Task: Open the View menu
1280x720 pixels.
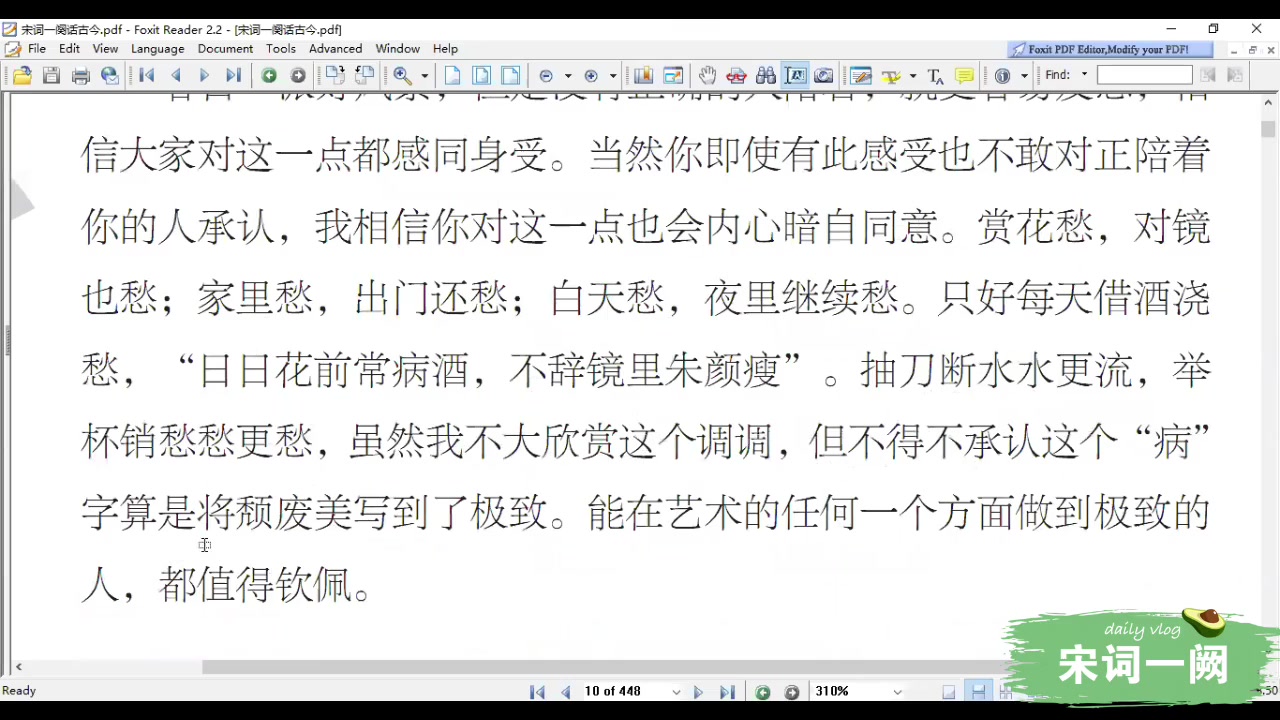Action: 105,48
